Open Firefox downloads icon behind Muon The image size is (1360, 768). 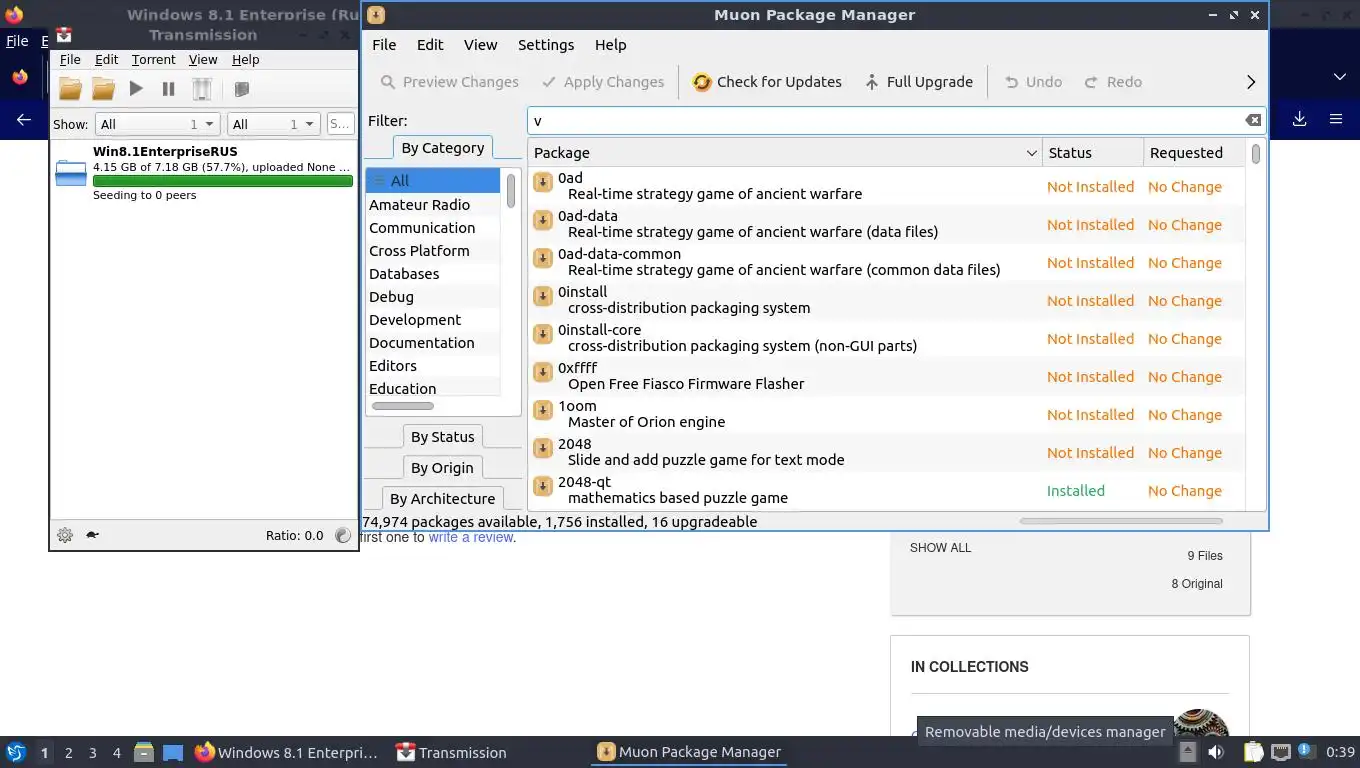(1299, 119)
